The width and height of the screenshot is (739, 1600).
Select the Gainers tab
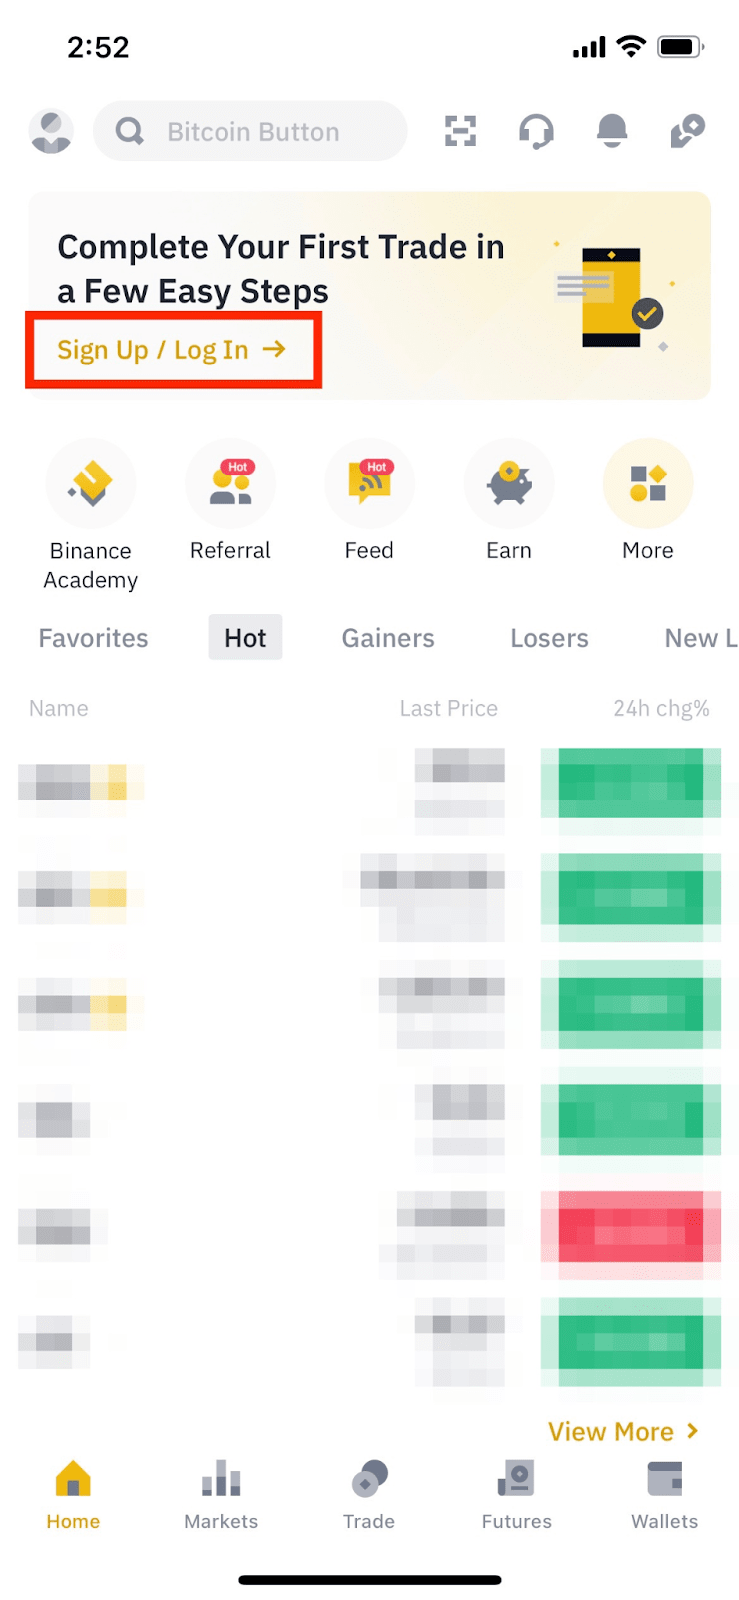point(388,638)
